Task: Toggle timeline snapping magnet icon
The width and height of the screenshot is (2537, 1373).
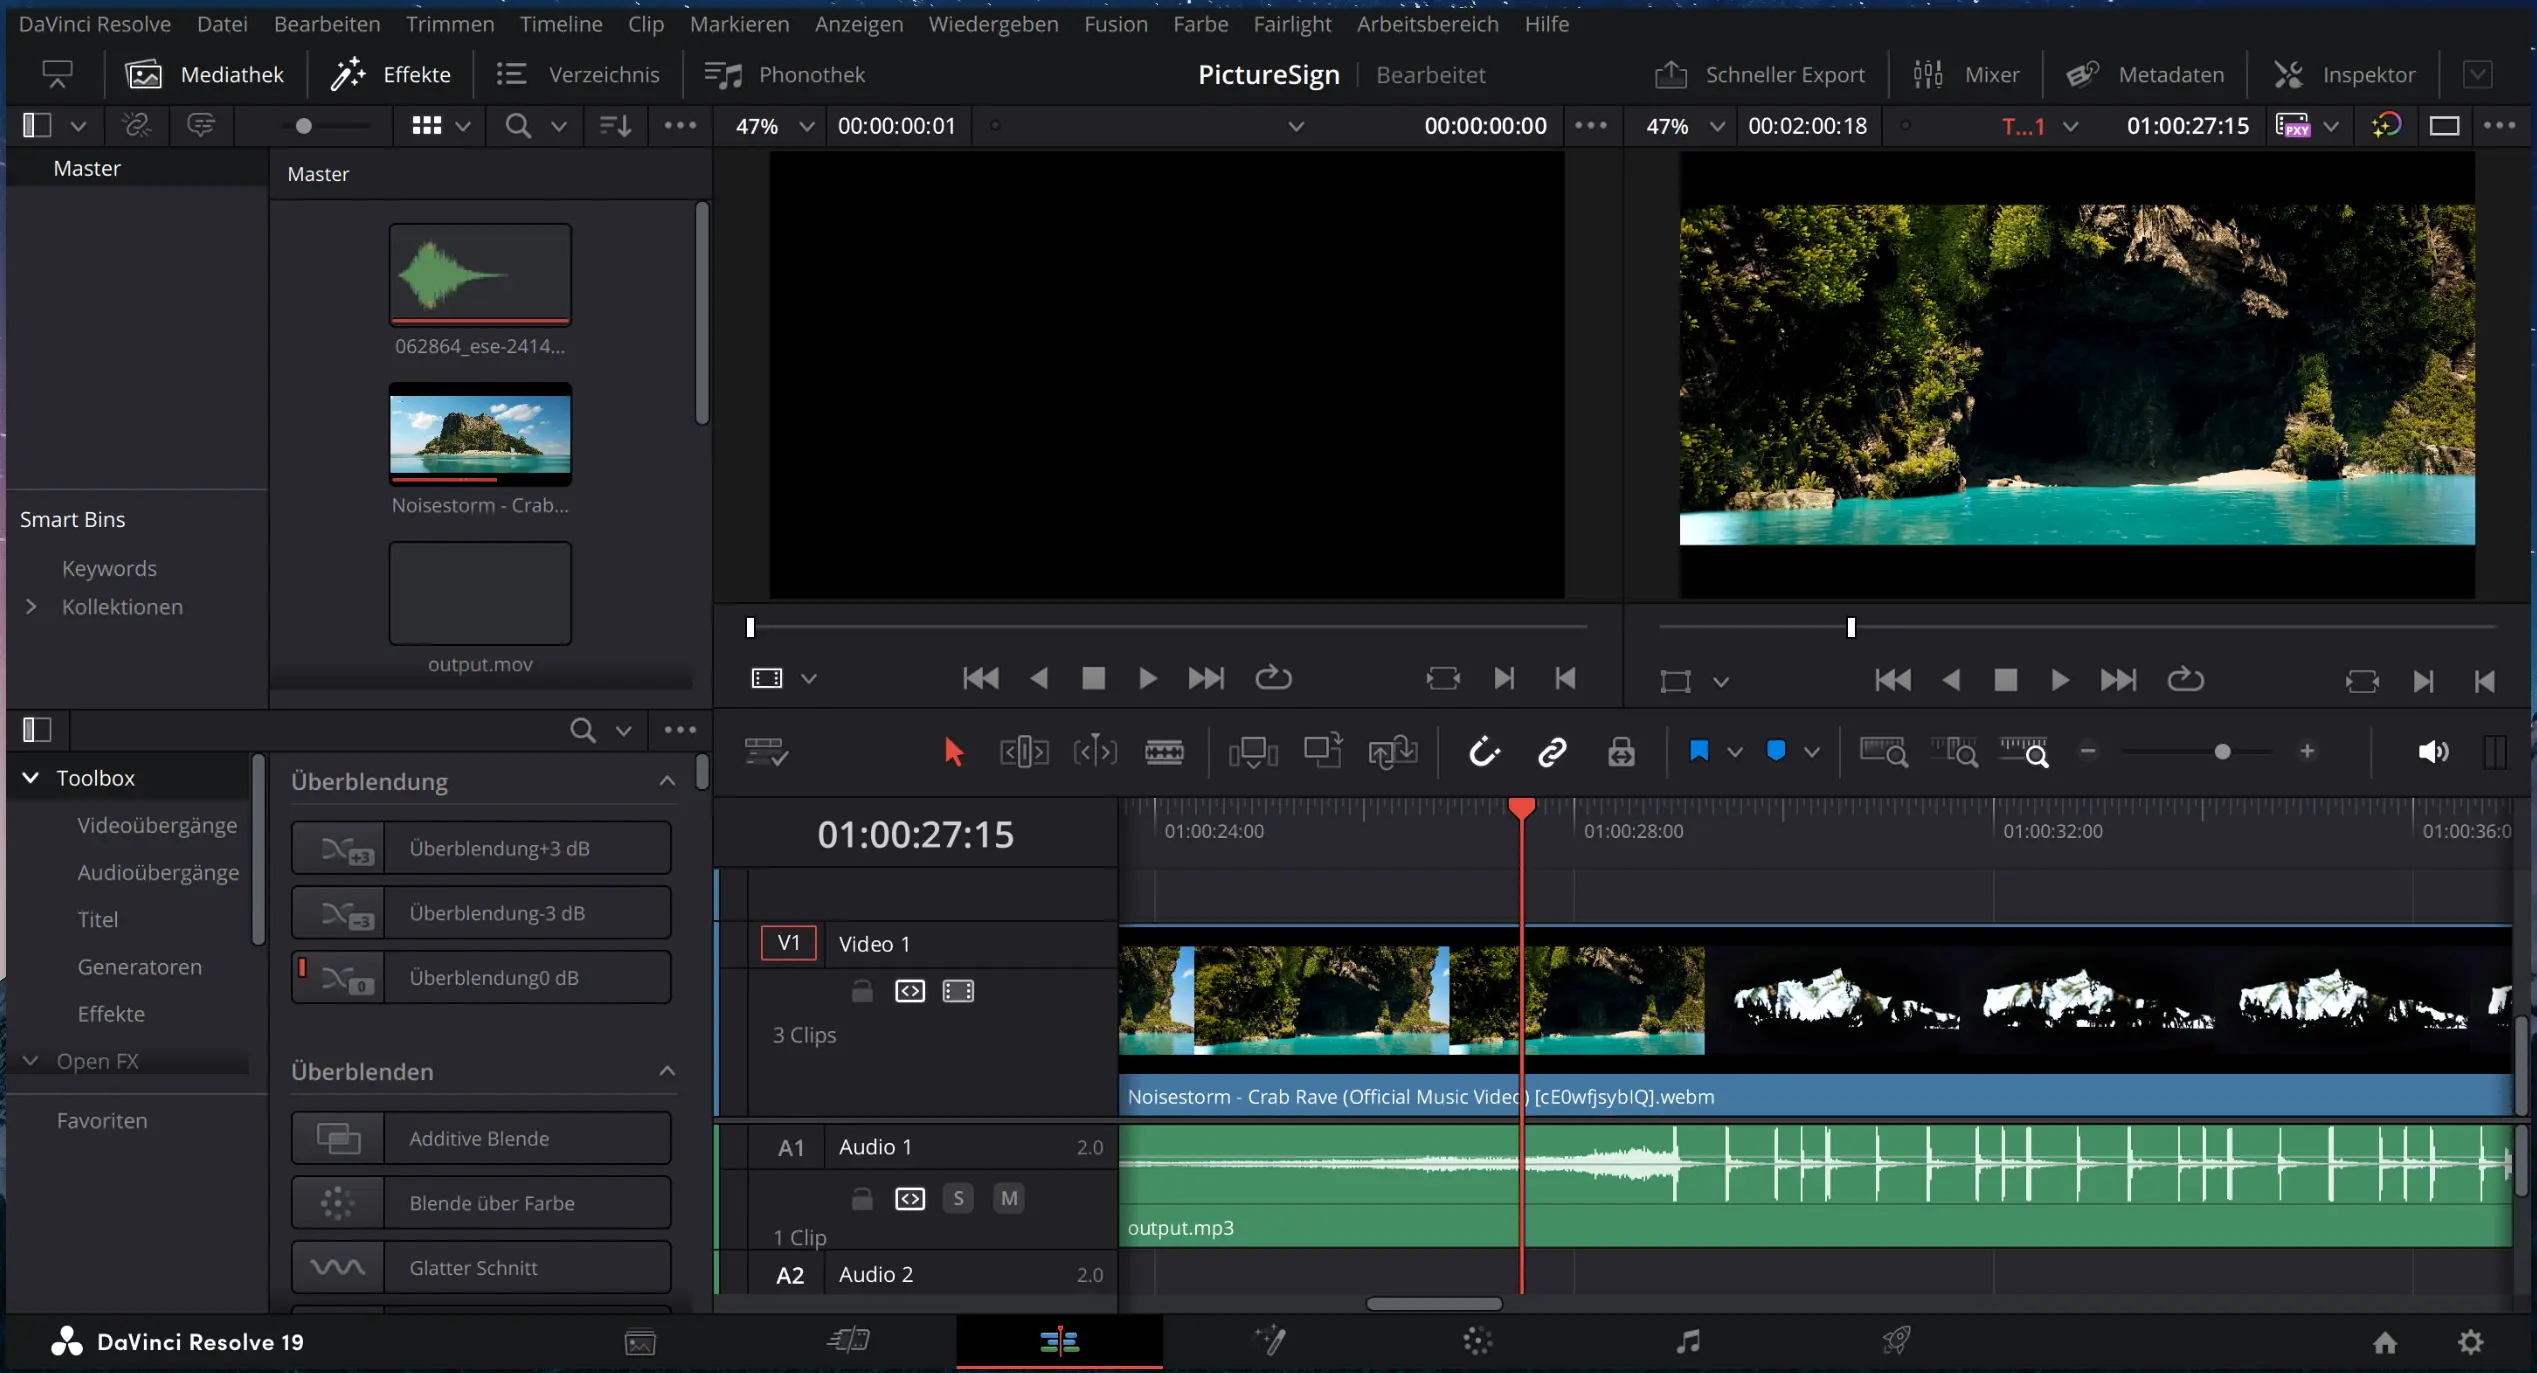Action: tap(1484, 752)
